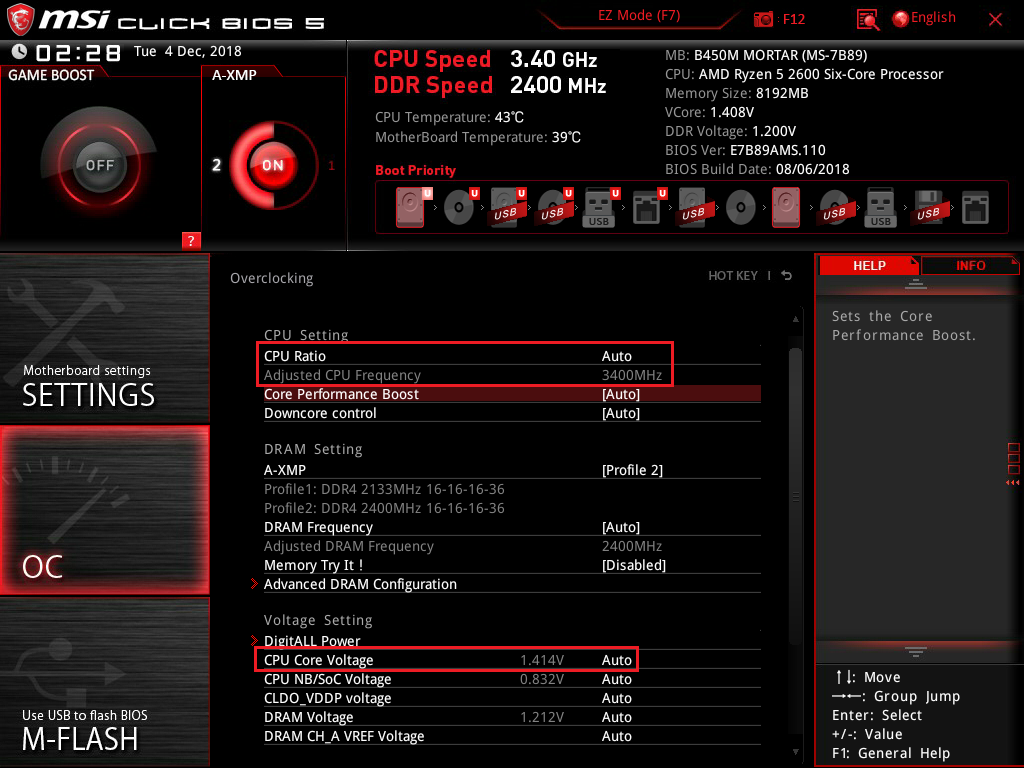Click the CLDO_VDDP voltage Auto field
The image size is (1024, 768).
coord(616,697)
